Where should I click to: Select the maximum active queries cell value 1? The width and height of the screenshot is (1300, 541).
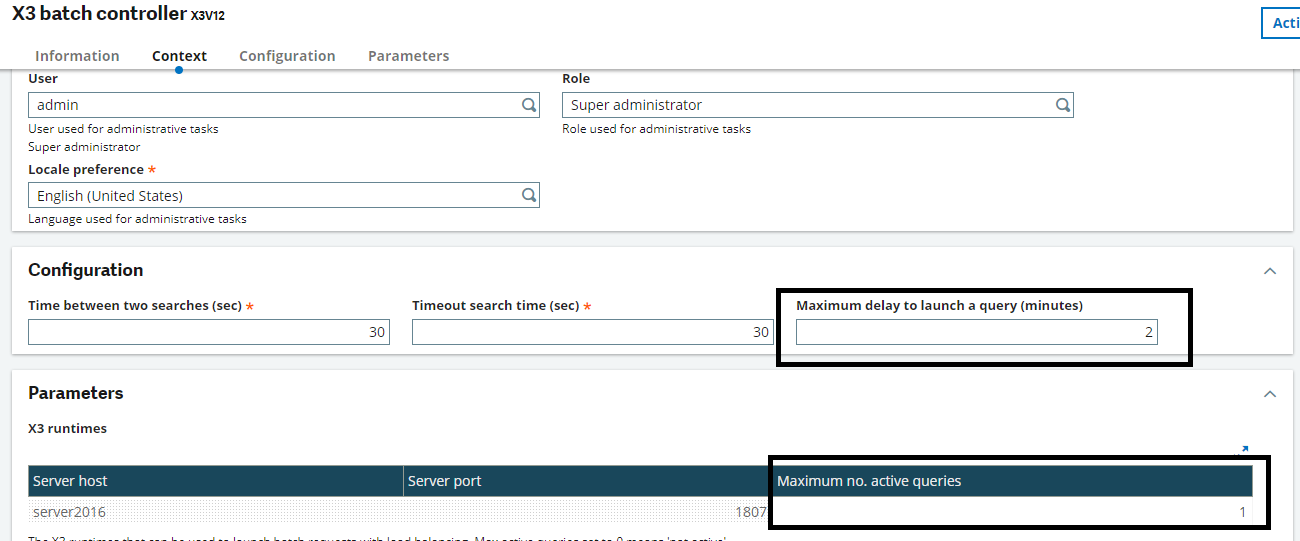click(1013, 512)
